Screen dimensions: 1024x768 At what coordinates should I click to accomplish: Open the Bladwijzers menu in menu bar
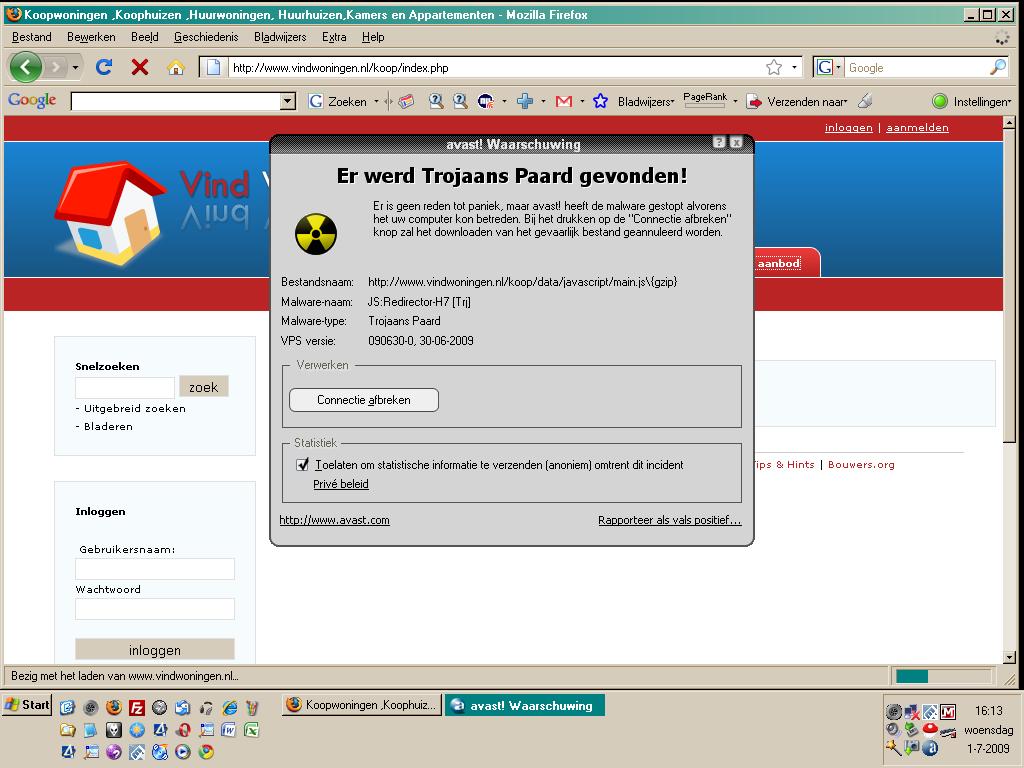[280, 37]
